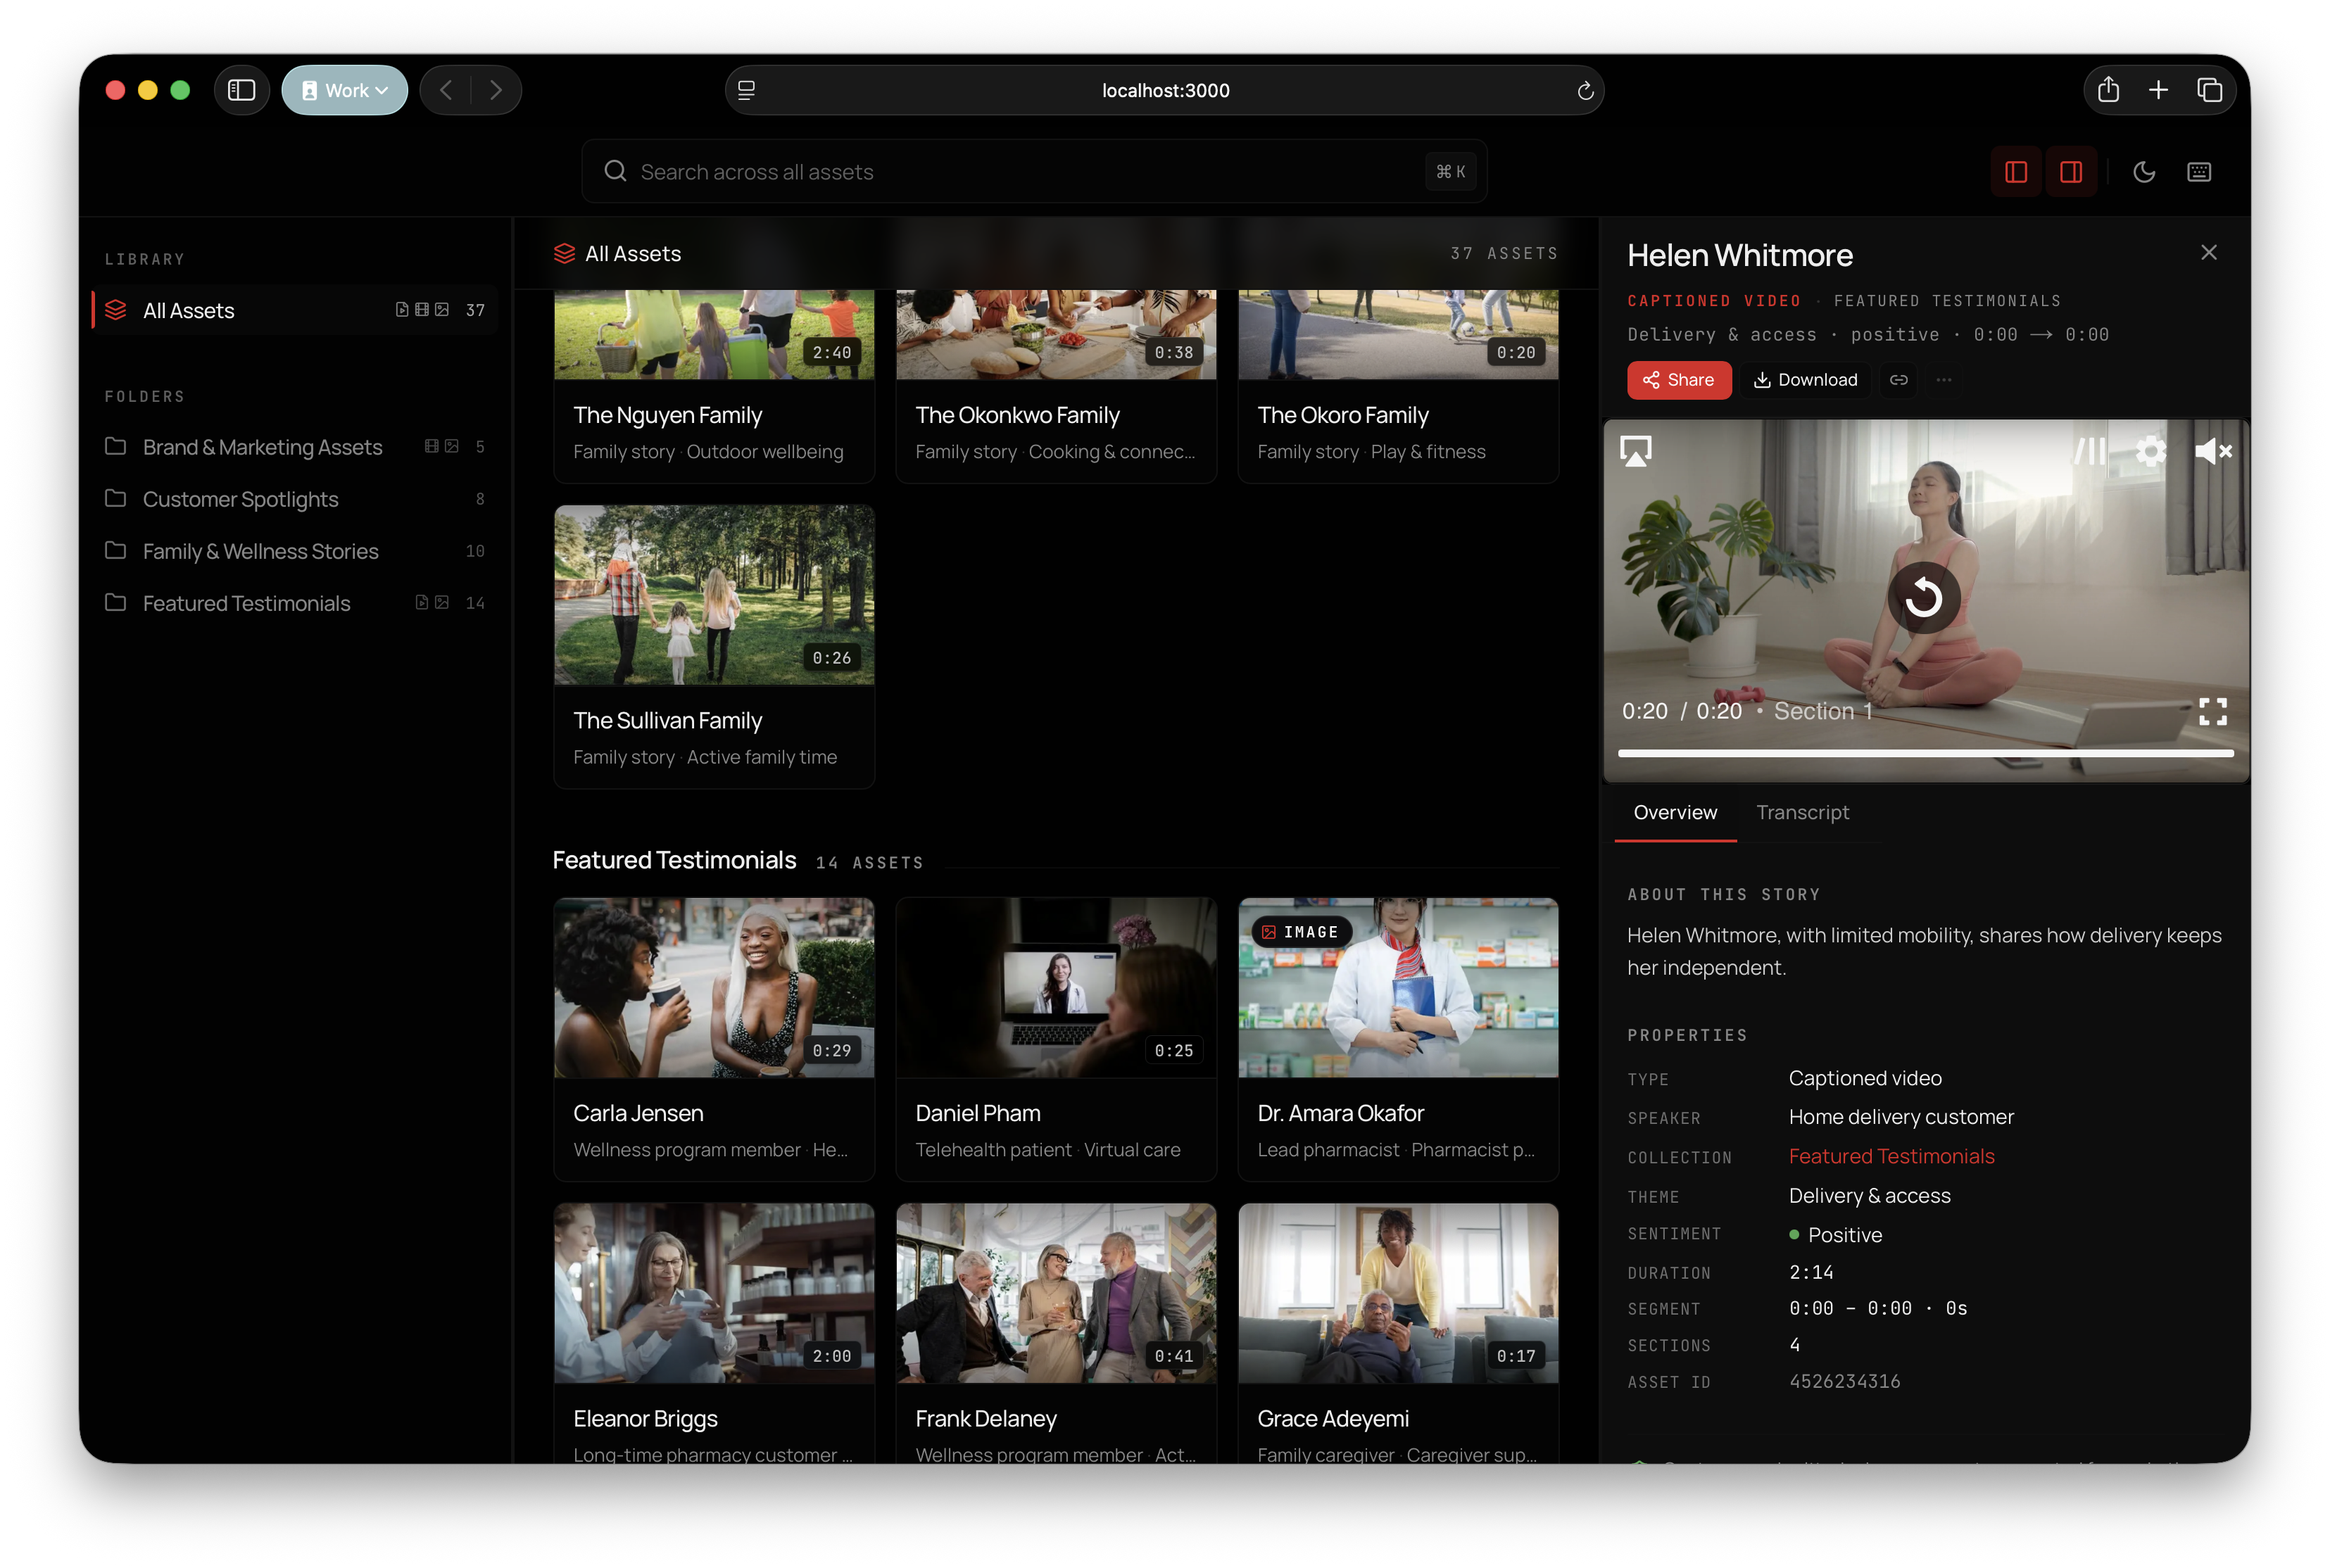
Task: Click the search magnifier icon
Action: point(615,171)
